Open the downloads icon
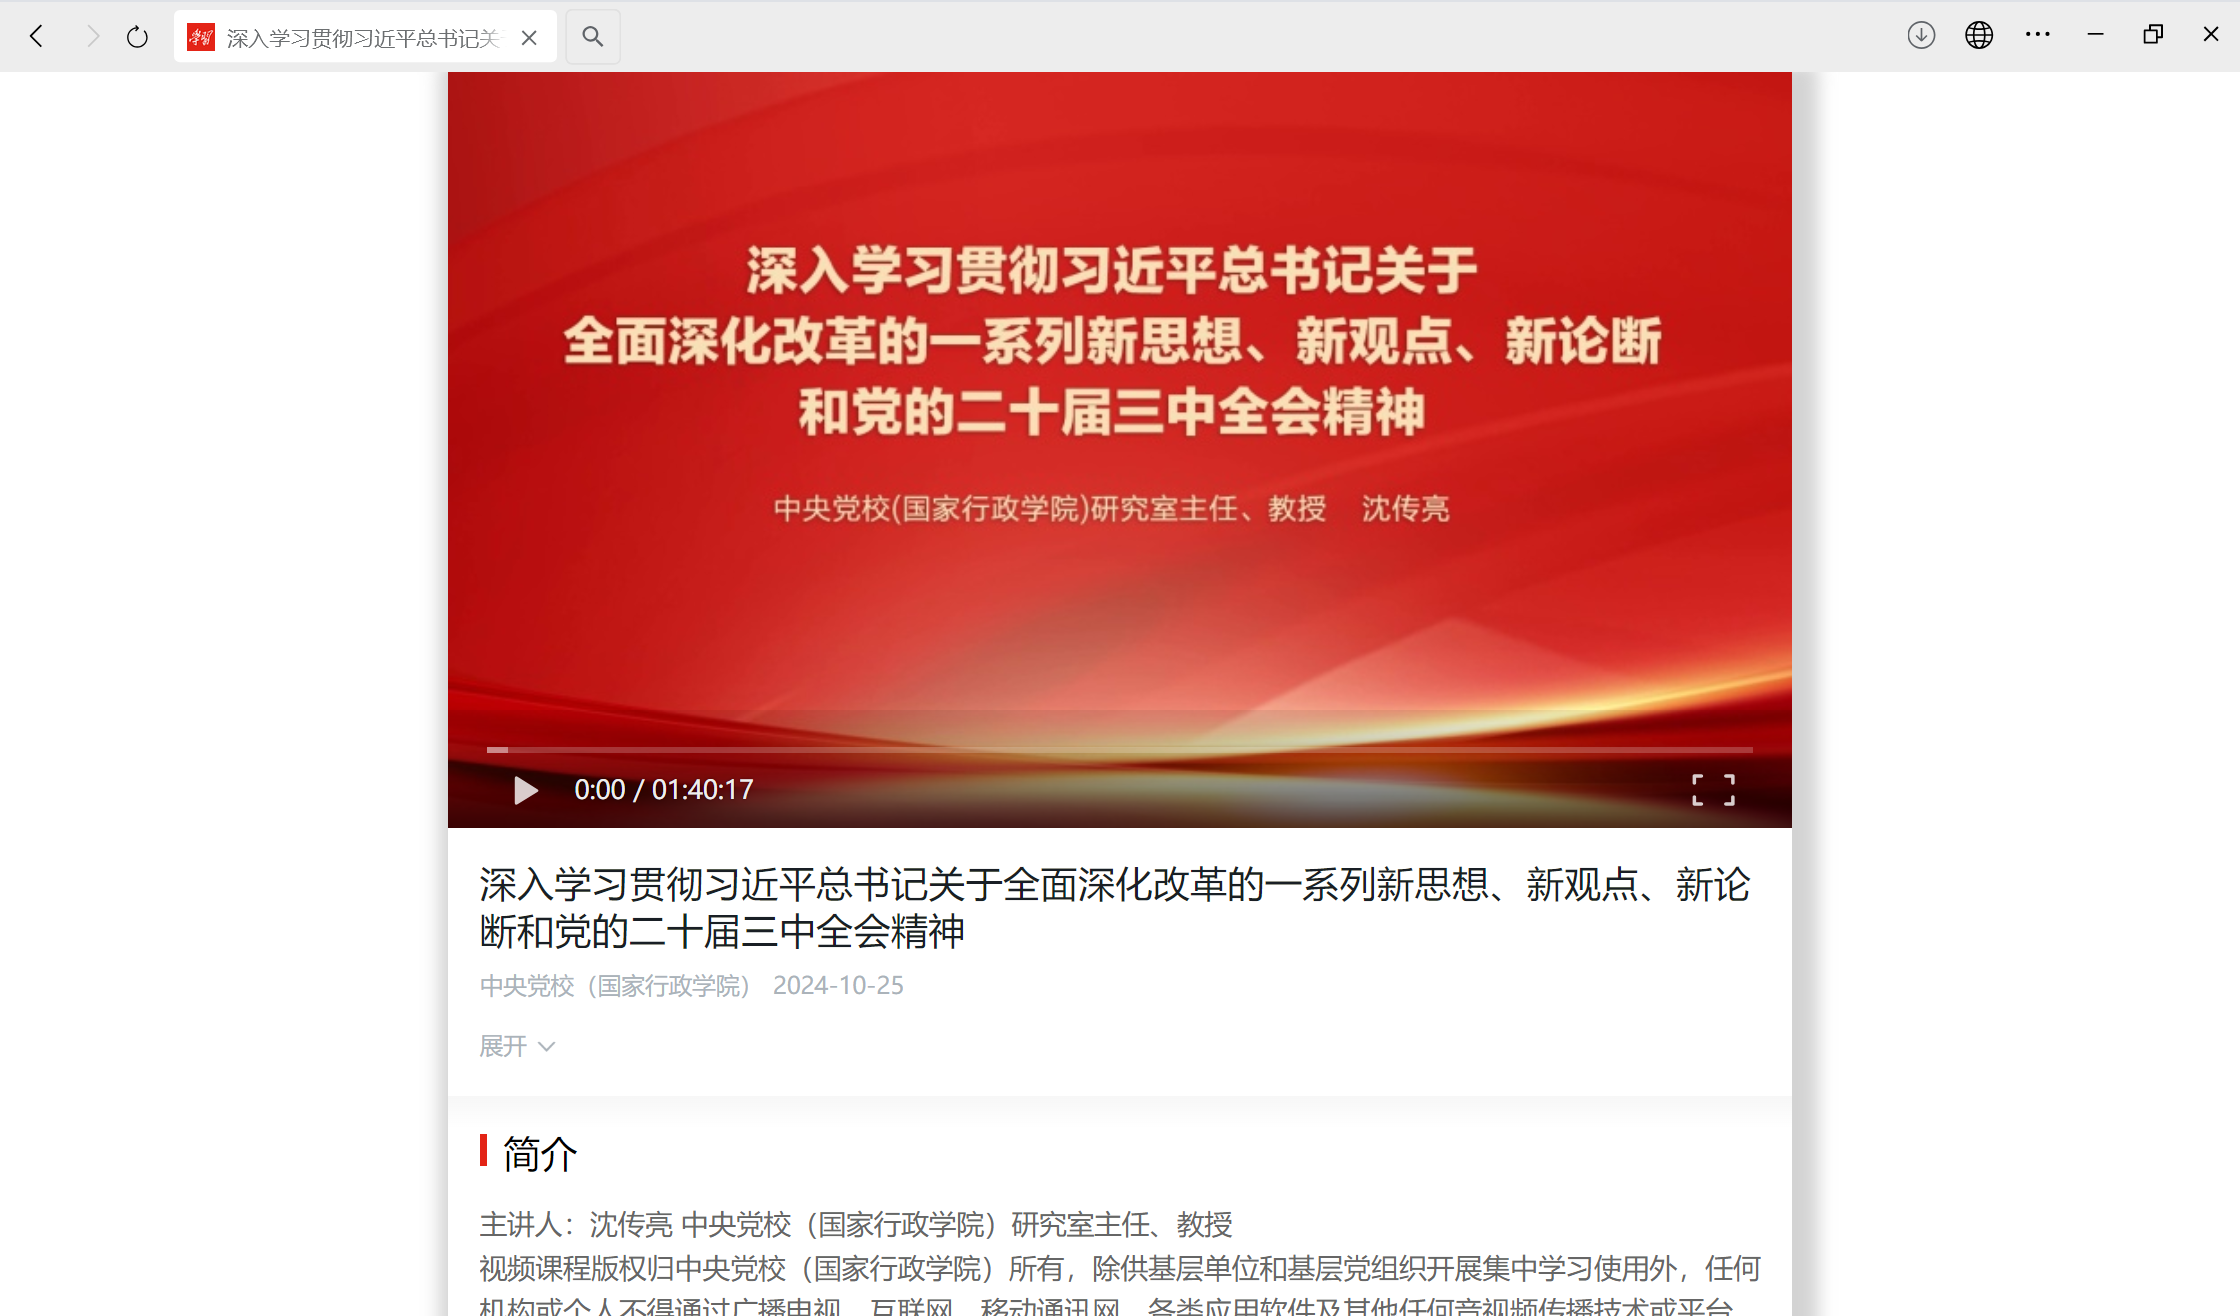The height and width of the screenshot is (1316, 2240). pyautogui.click(x=1921, y=35)
